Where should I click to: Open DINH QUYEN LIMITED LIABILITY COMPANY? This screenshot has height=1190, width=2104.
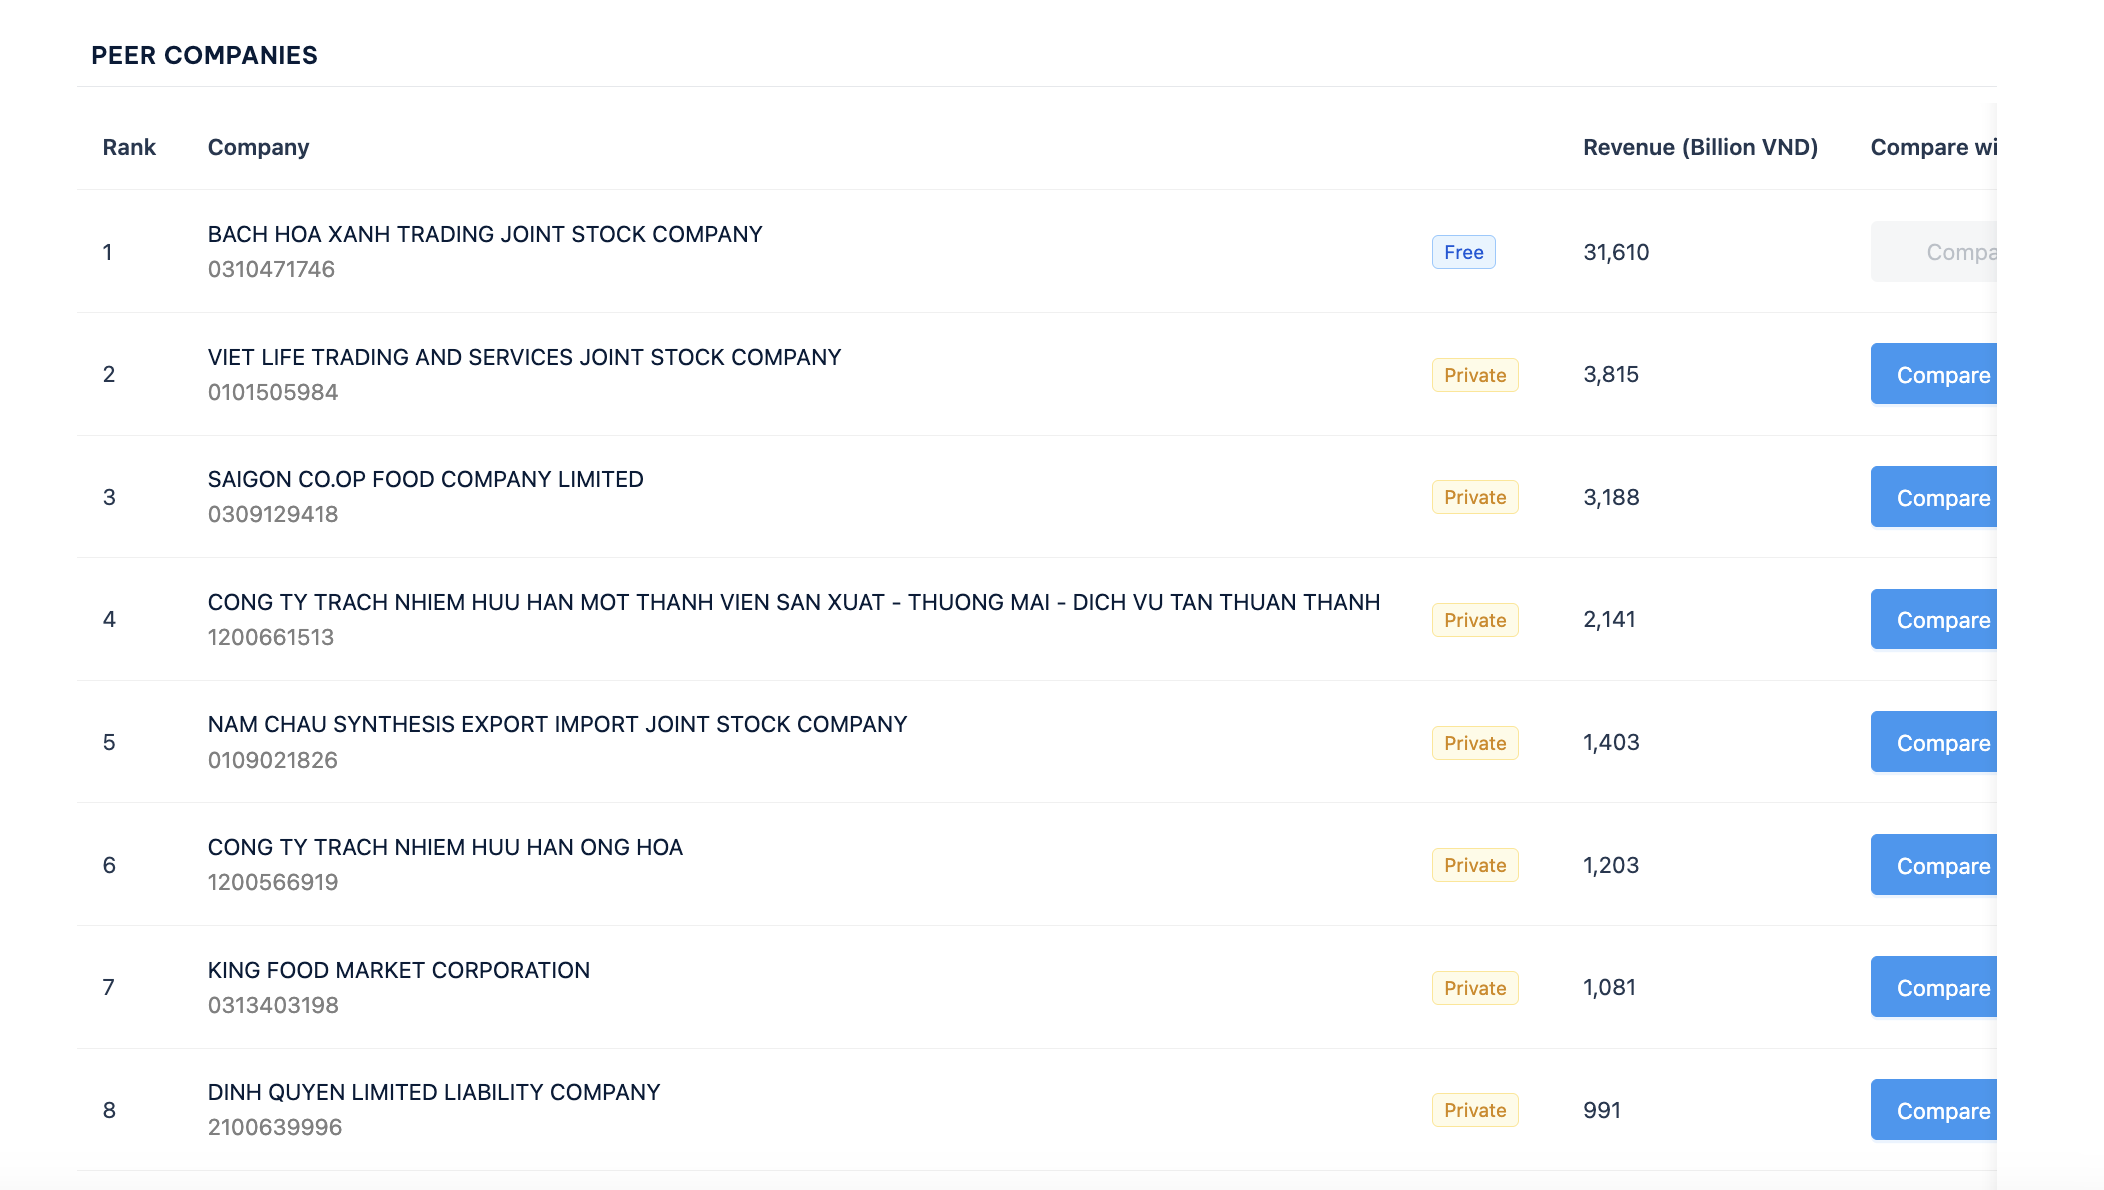pyautogui.click(x=434, y=1092)
